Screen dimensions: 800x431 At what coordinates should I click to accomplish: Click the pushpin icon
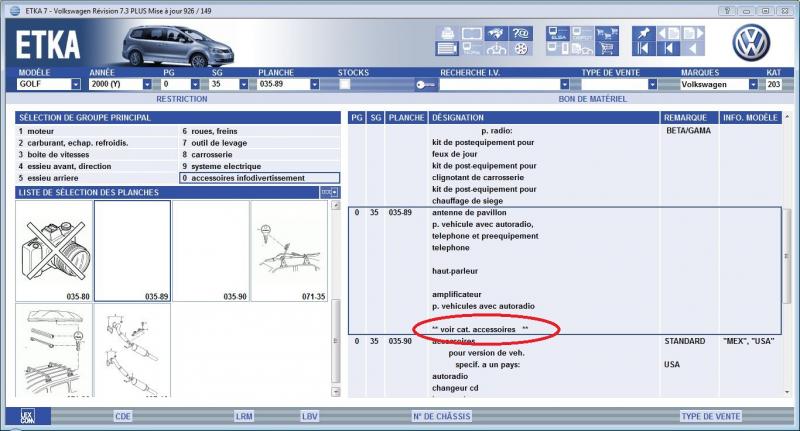pos(643,34)
